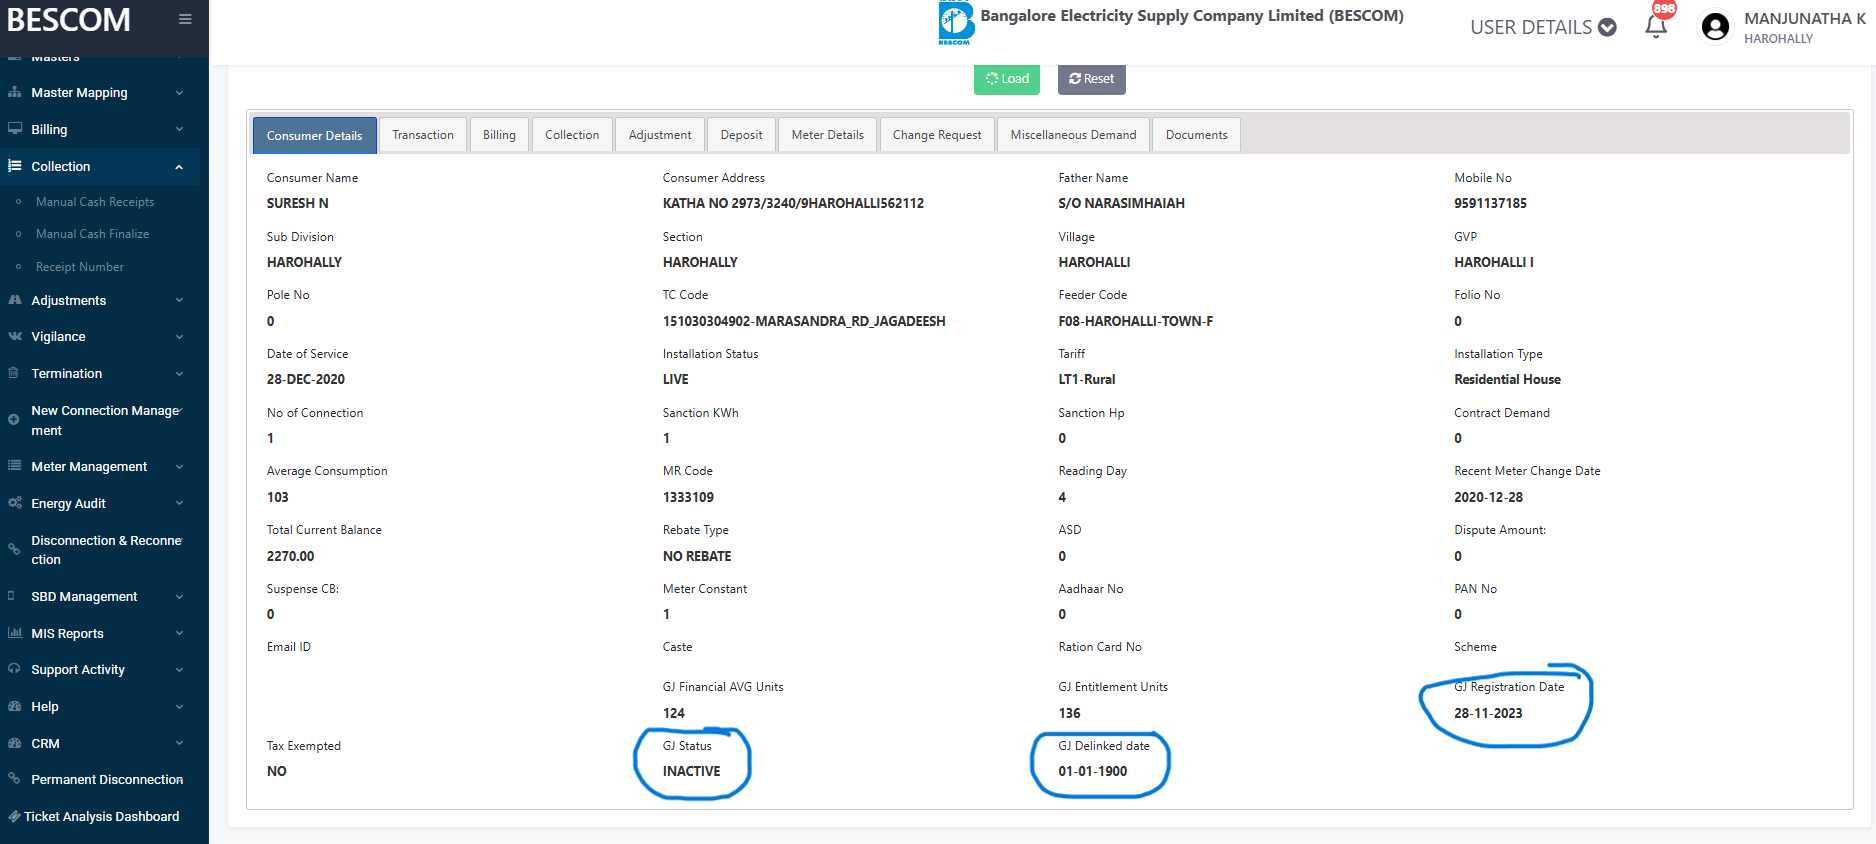
Task: Expand the Master Mapping chevron
Action: pos(180,93)
